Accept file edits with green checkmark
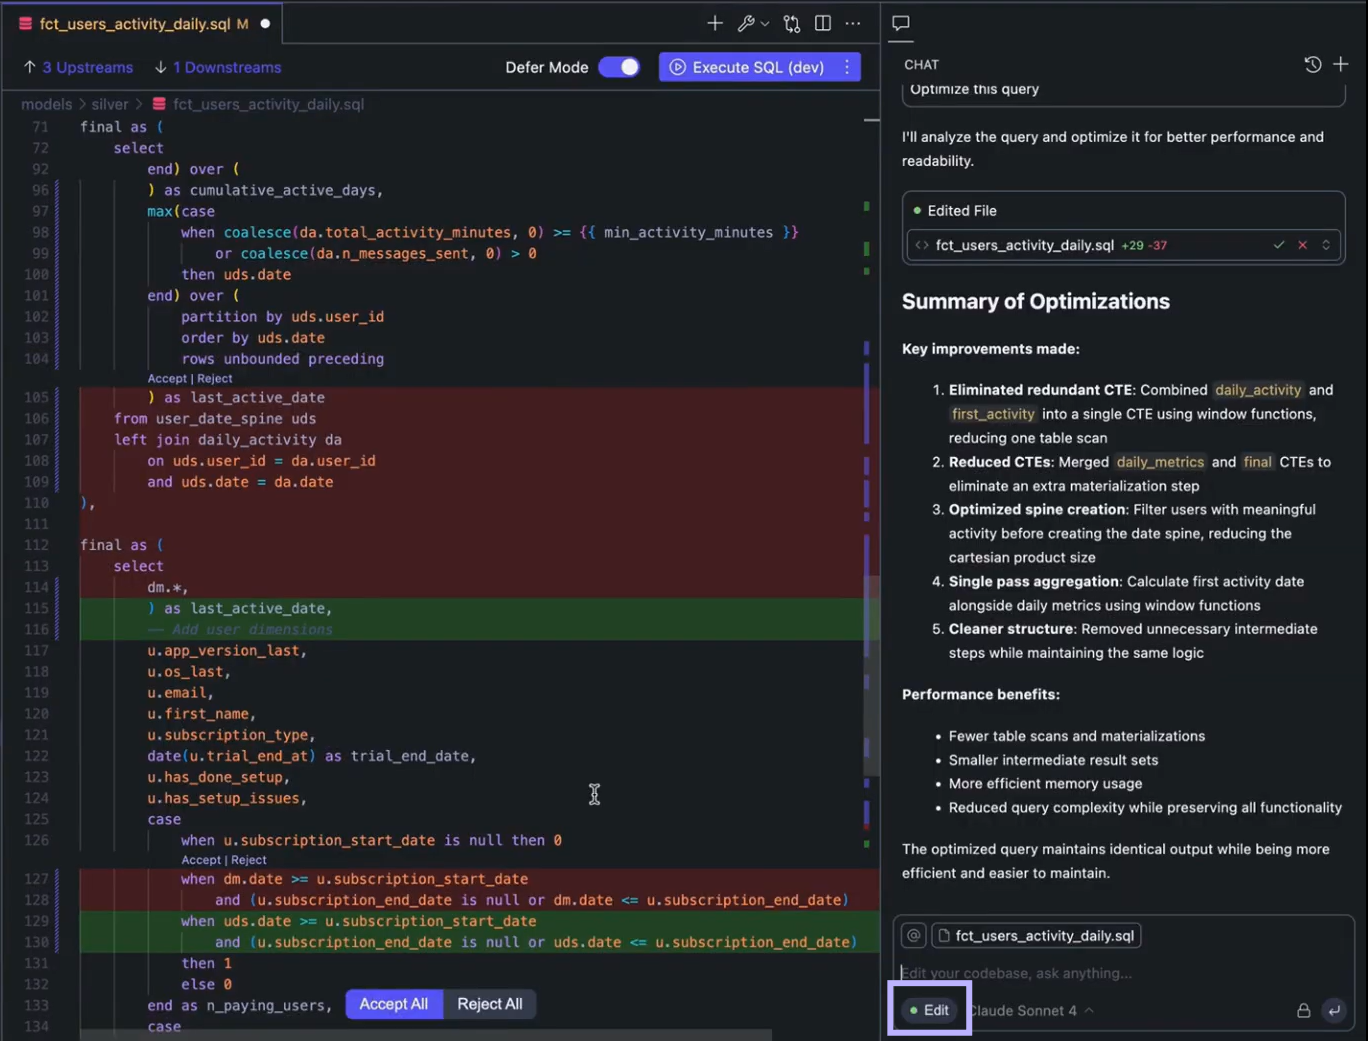This screenshot has width=1368, height=1041. [x=1278, y=245]
